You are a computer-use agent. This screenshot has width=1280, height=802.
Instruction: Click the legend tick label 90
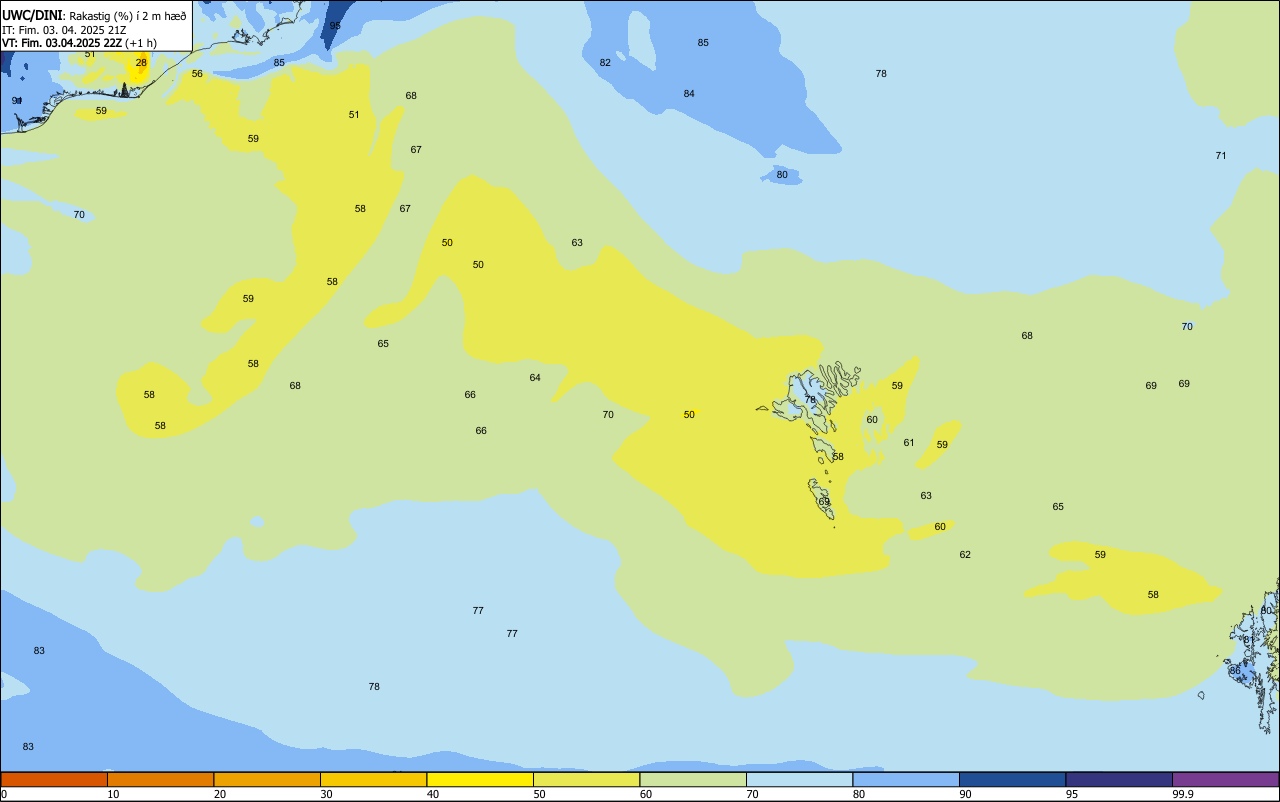coord(965,794)
